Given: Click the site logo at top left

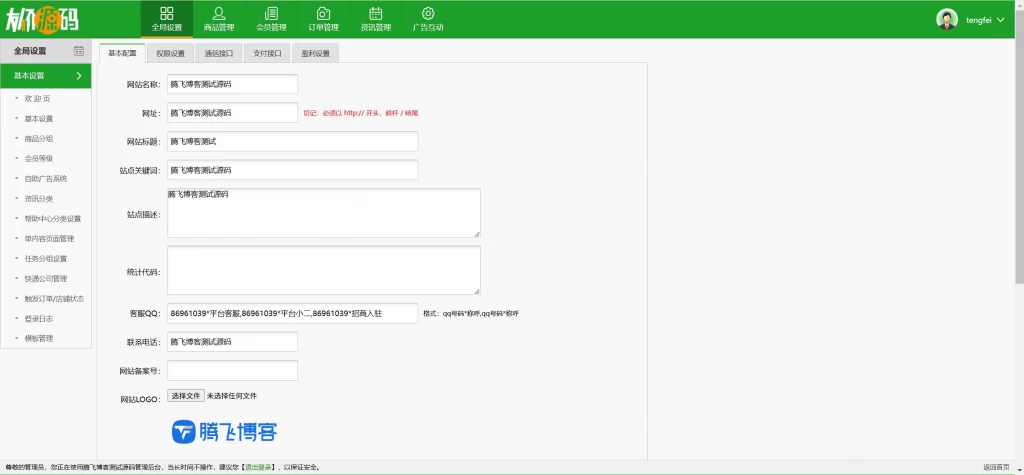Looking at the screenshot, I should (x=42, y=19).
